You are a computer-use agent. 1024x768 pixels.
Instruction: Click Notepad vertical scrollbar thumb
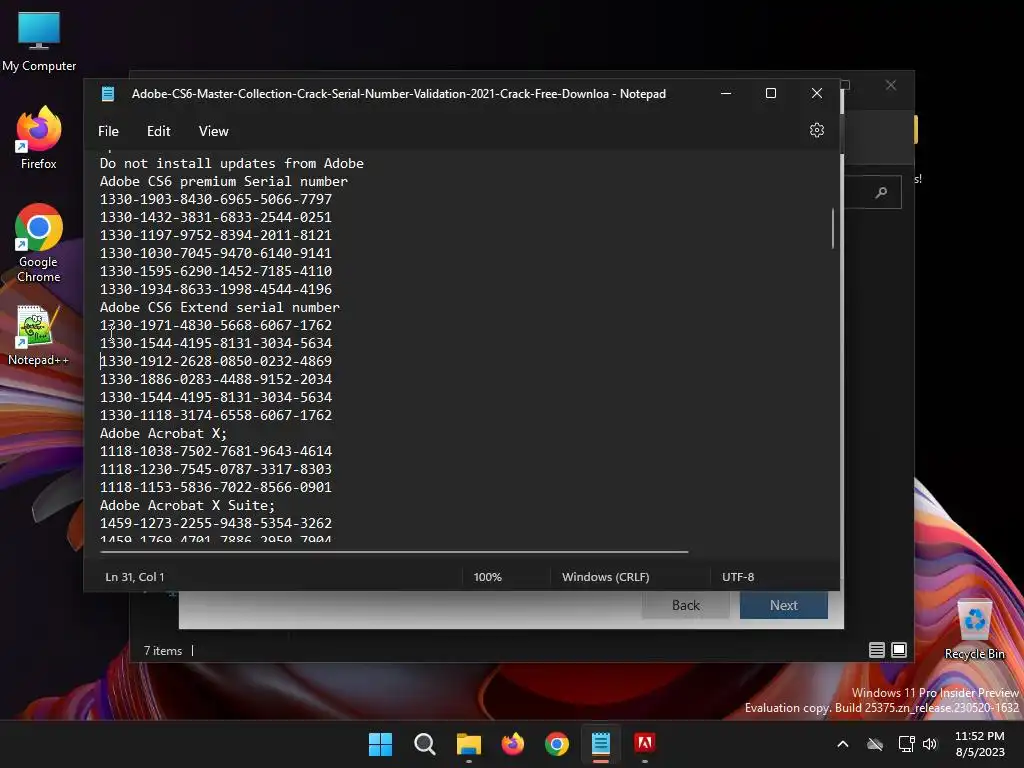pos(833,228)
